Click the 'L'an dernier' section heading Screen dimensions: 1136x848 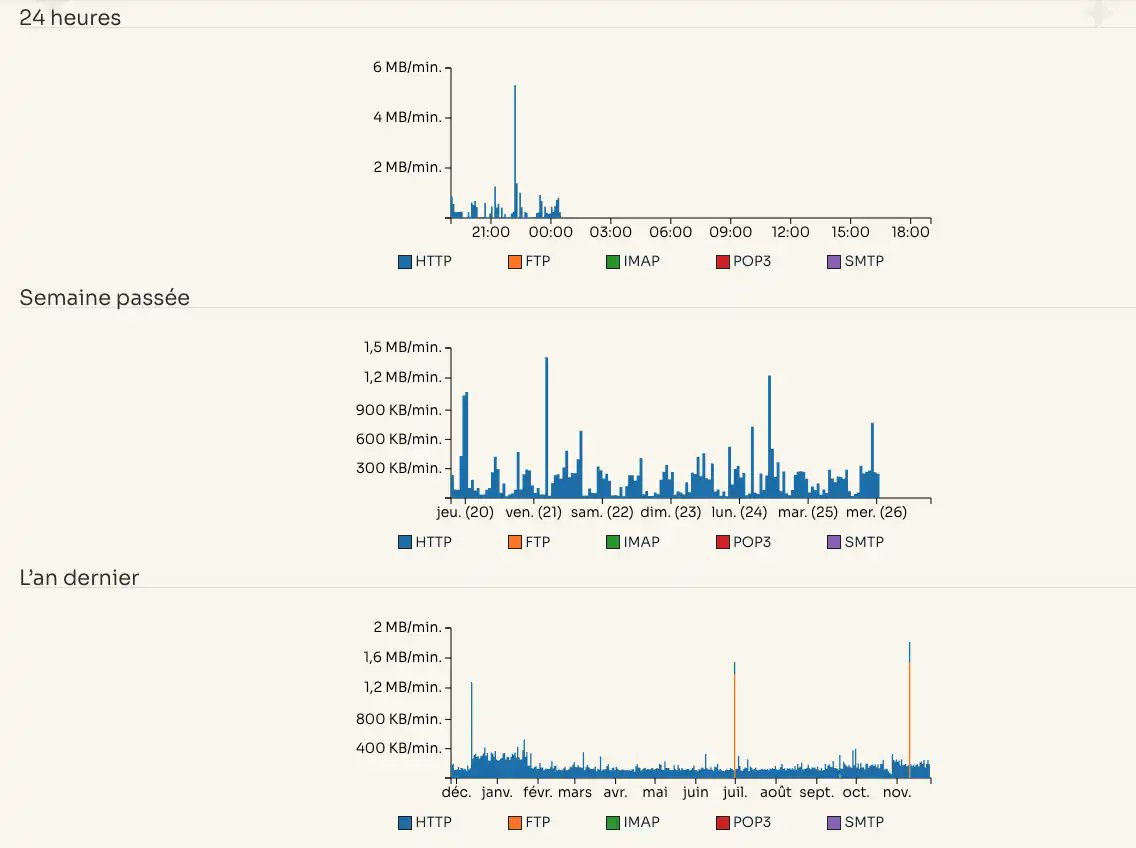[78, 577]
